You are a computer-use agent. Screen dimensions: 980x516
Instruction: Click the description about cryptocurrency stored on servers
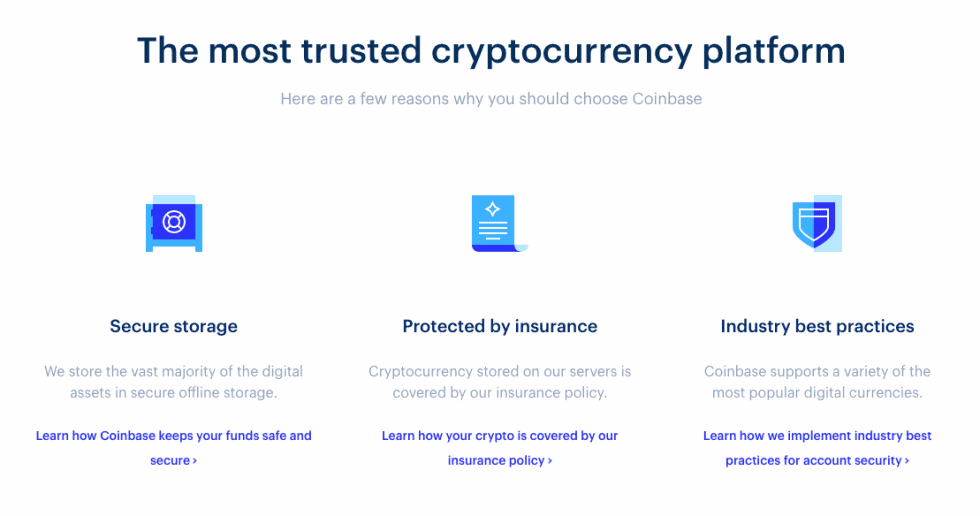tap(500, 382)
